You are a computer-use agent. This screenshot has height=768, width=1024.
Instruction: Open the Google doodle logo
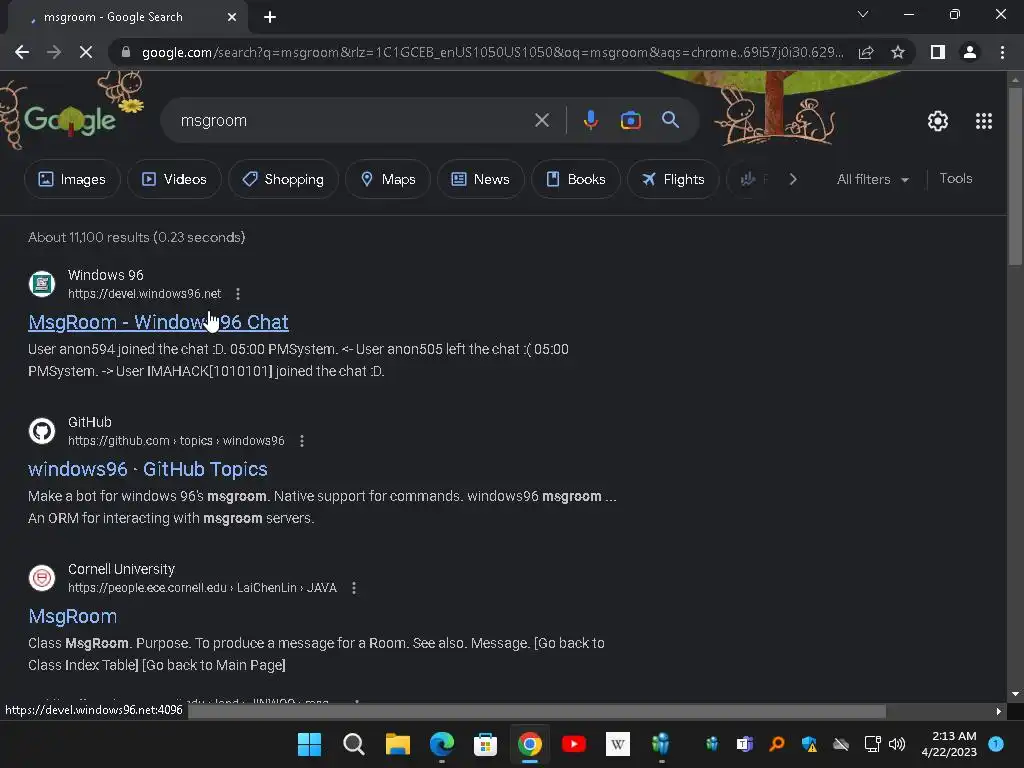71,119
